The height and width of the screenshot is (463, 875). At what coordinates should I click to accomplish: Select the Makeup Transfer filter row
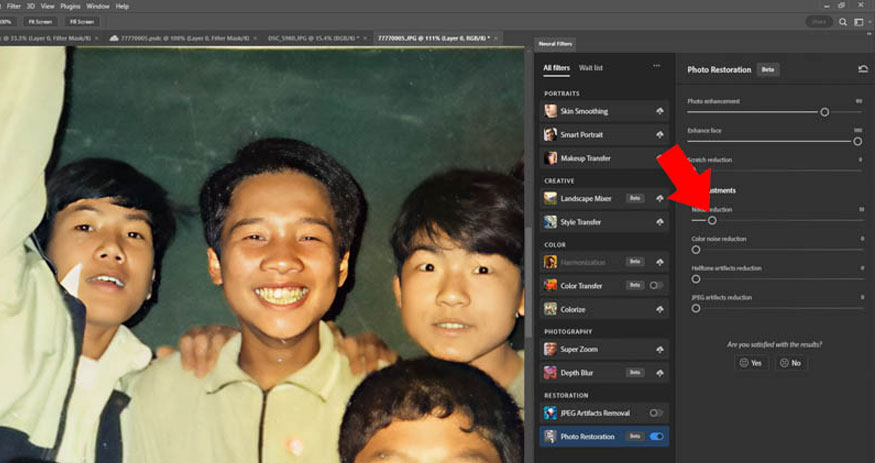604,158
